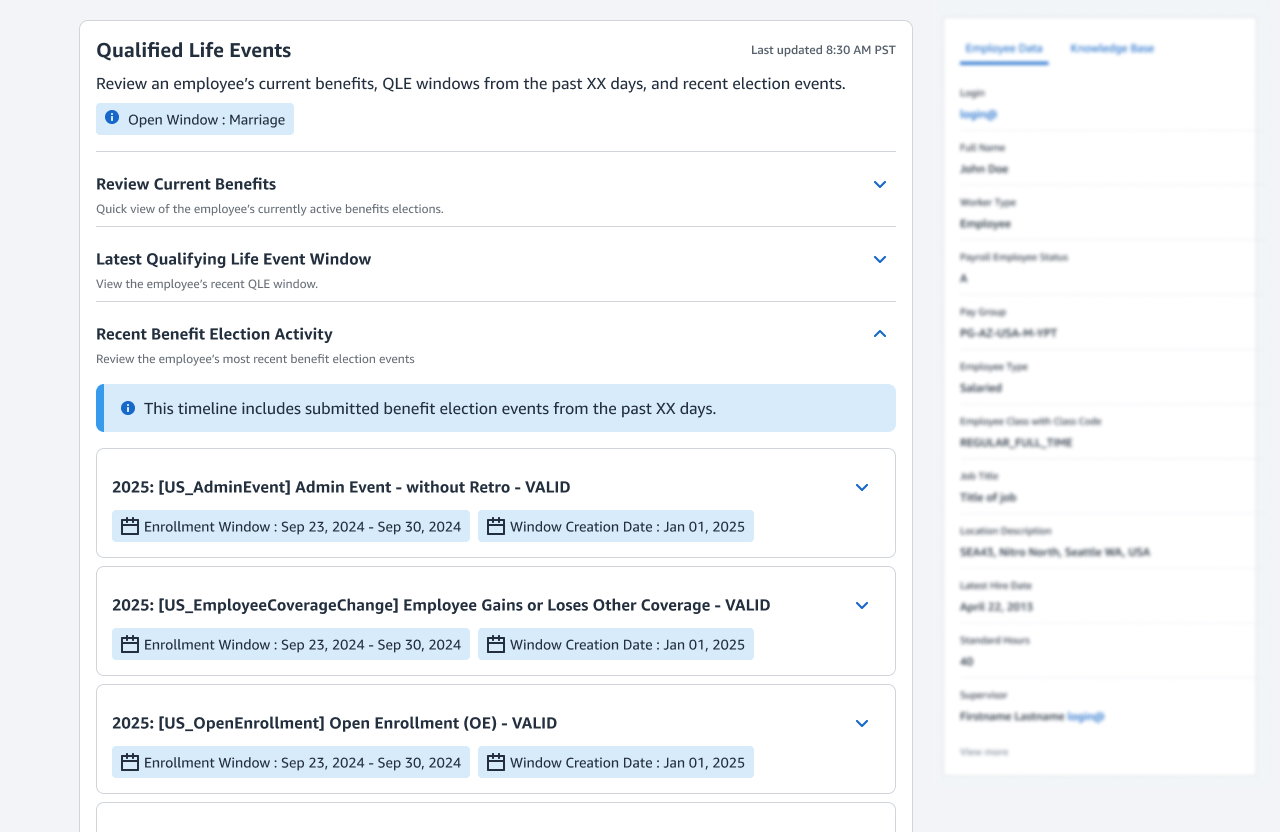Click Review Current Benefits heading
The height and width of the screenshot is (832, 1280).
(x=186, y=184)
